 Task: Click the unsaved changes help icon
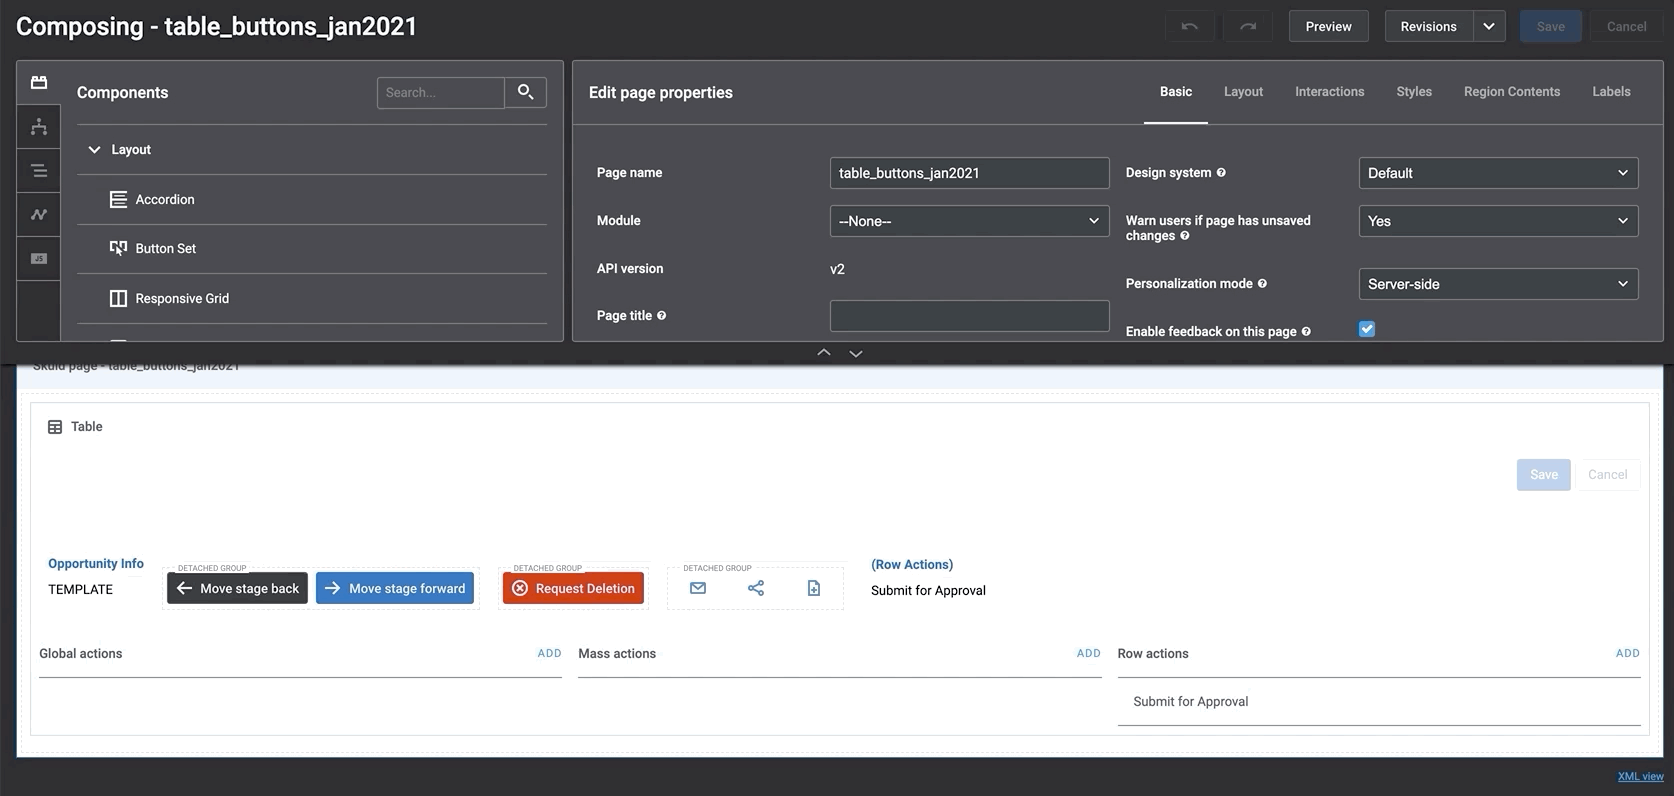tap(1185, 236)
